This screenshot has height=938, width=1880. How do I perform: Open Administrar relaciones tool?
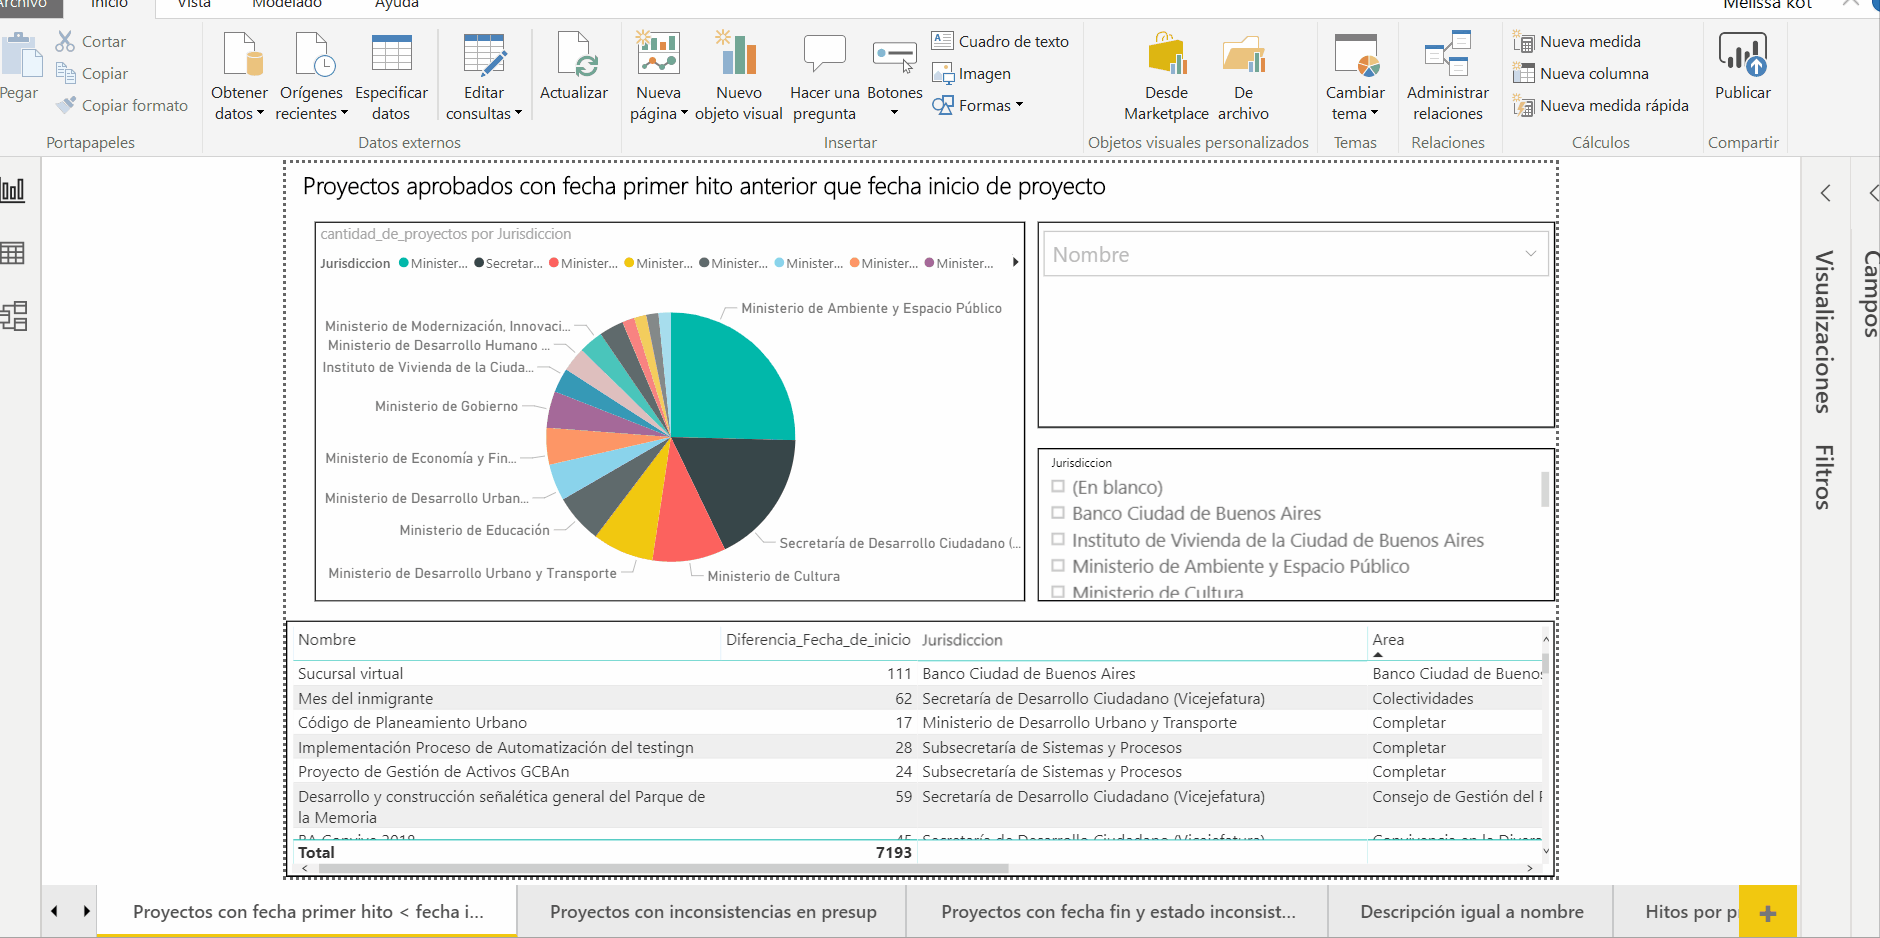(1447, 56)
